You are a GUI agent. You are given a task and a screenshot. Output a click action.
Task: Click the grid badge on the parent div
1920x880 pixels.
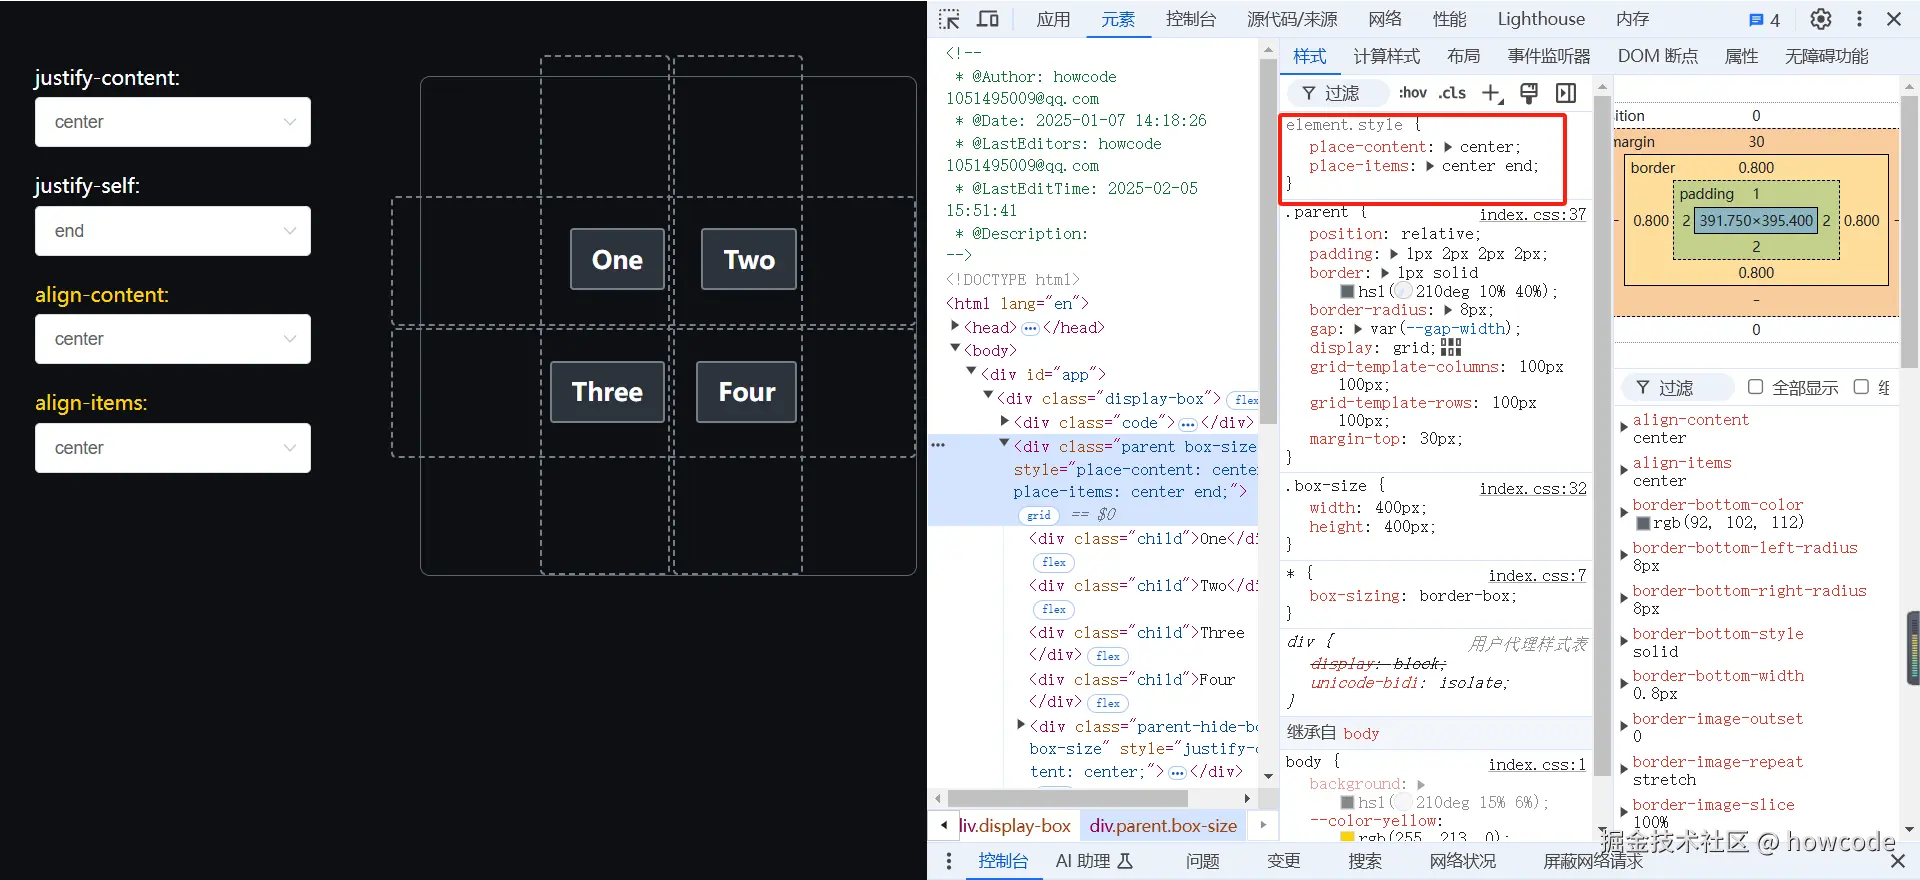pos(1040,515)
